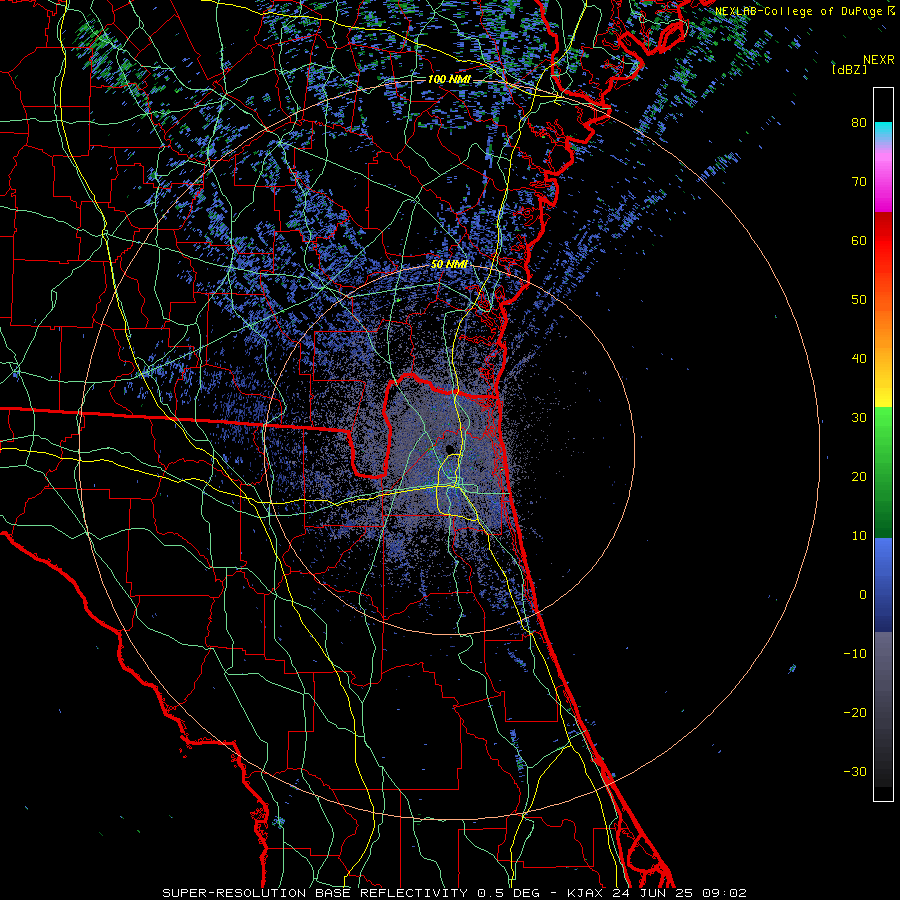Image resolution: width=900 pixels, height=900 pixels.
Task: Click the 0 value on the dBZ scale
Action: (863, 595)
